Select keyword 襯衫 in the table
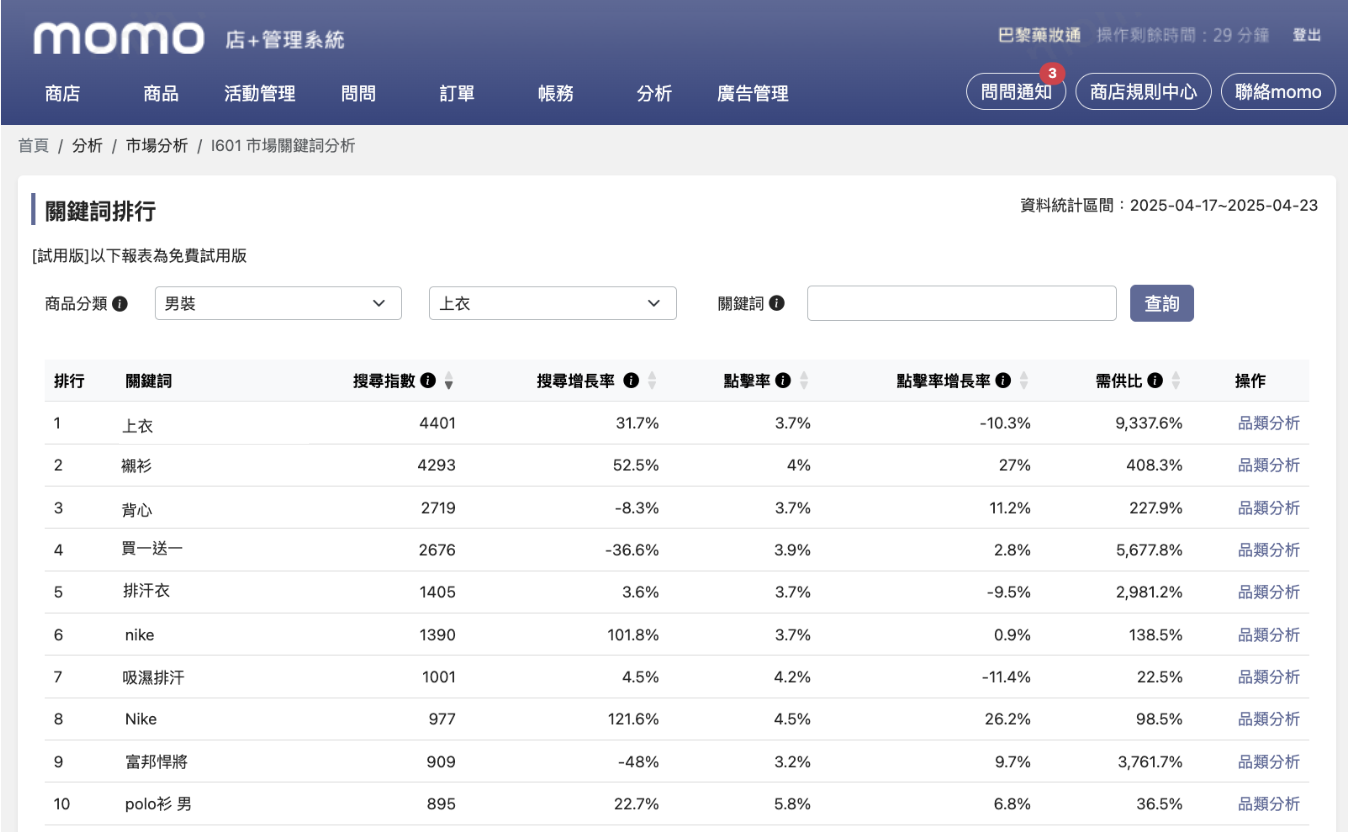This screenshot has height=832, width=1350. tap(137, 466)
